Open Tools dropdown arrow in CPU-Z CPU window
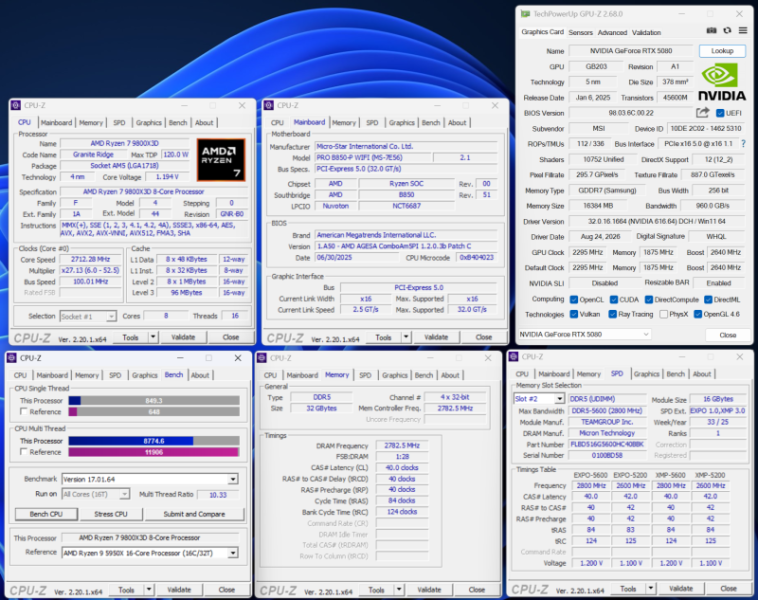This screenshot has width=758, height=600. point(153,337)
